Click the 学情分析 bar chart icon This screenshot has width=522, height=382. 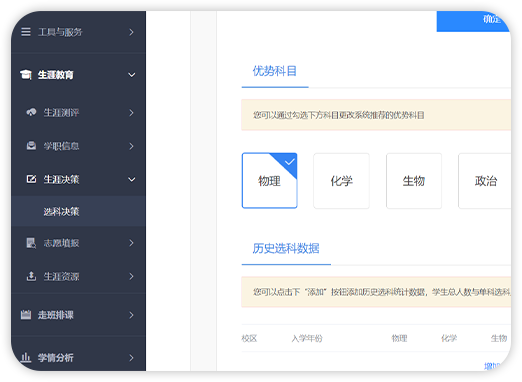click(26, 357)
